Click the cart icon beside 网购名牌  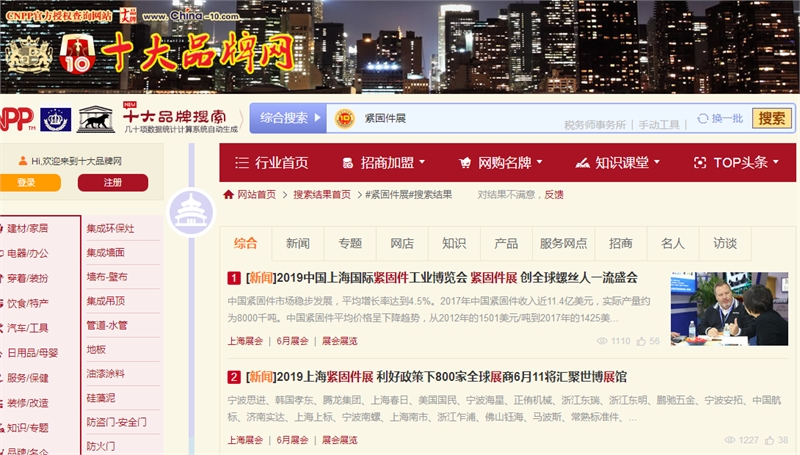[465, 163]
